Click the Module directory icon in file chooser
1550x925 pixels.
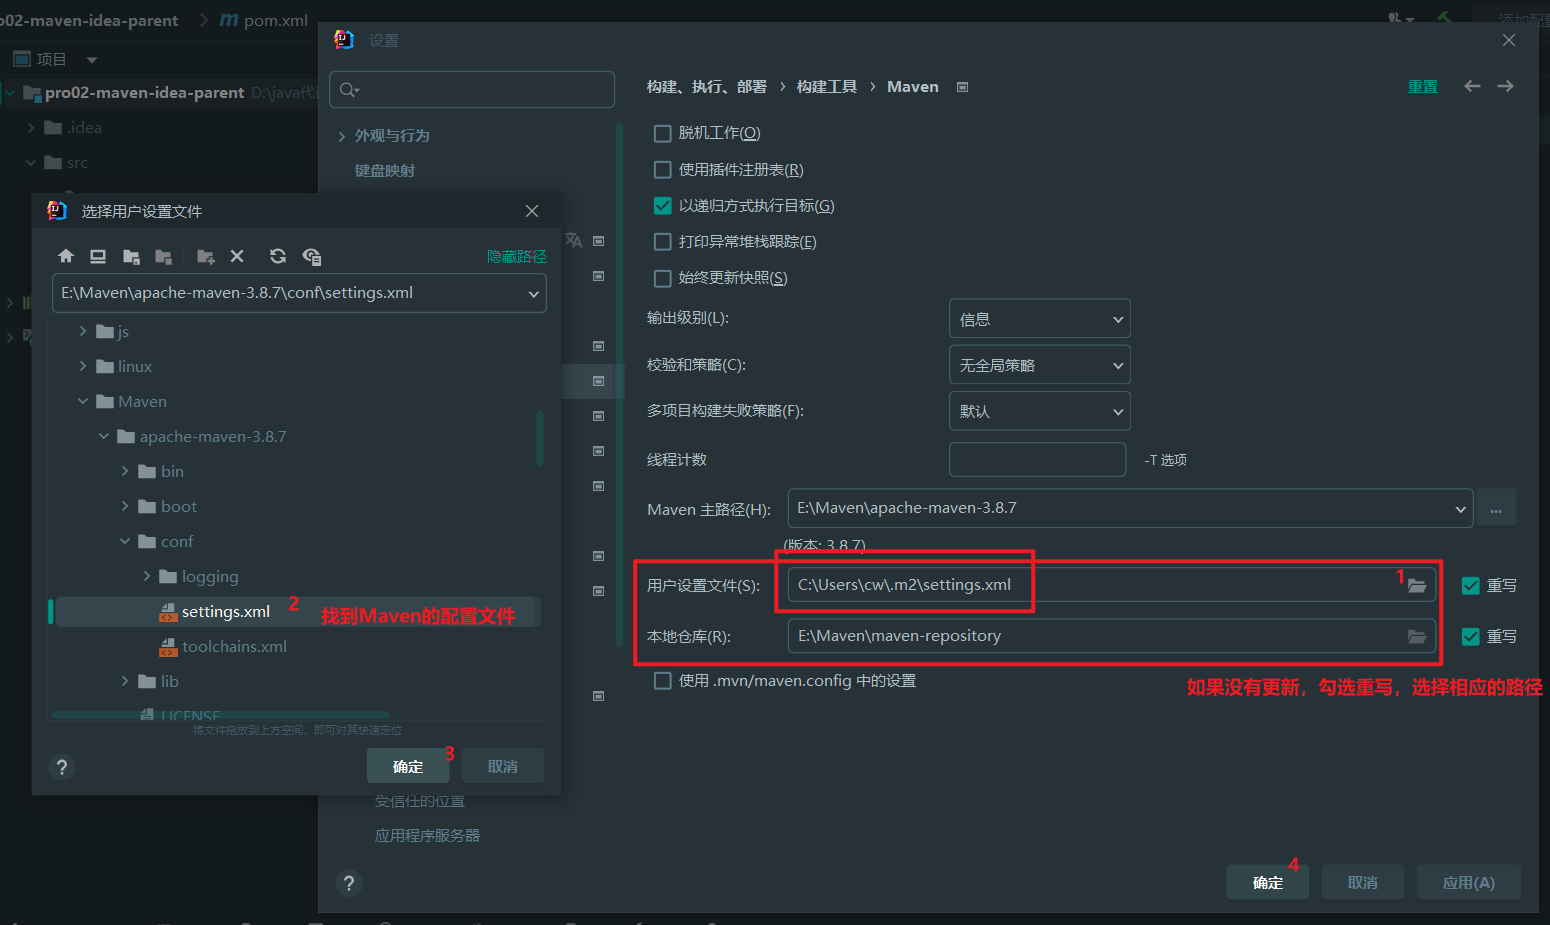coord(163,256)
